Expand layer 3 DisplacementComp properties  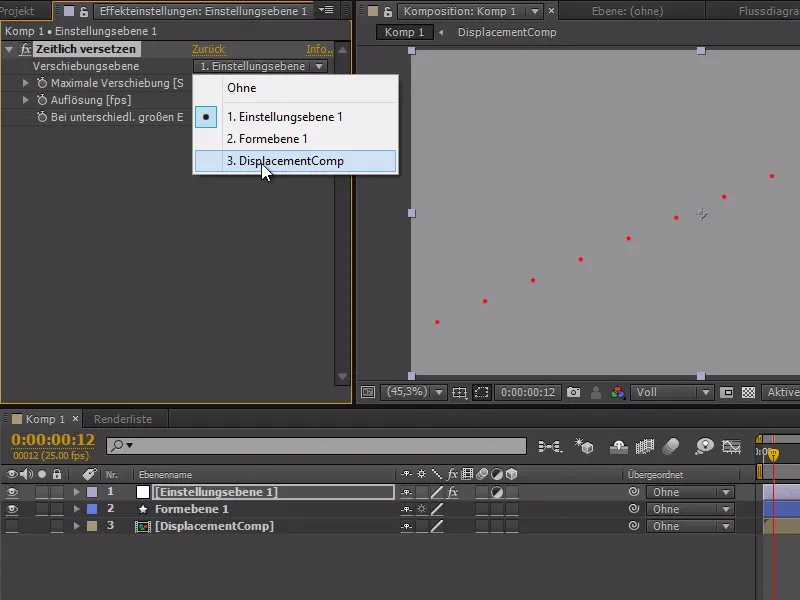pos(77,526)
